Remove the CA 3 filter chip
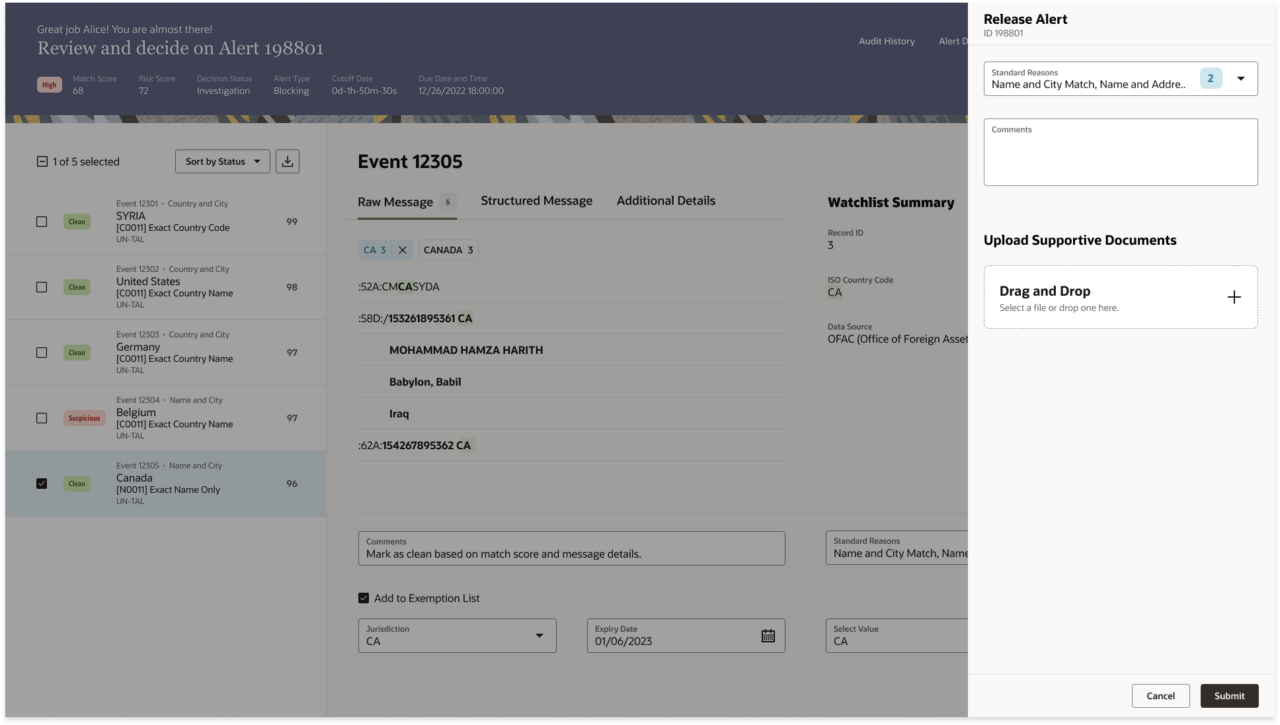The height and width of the screenshot is (725, 1280). 403,250
